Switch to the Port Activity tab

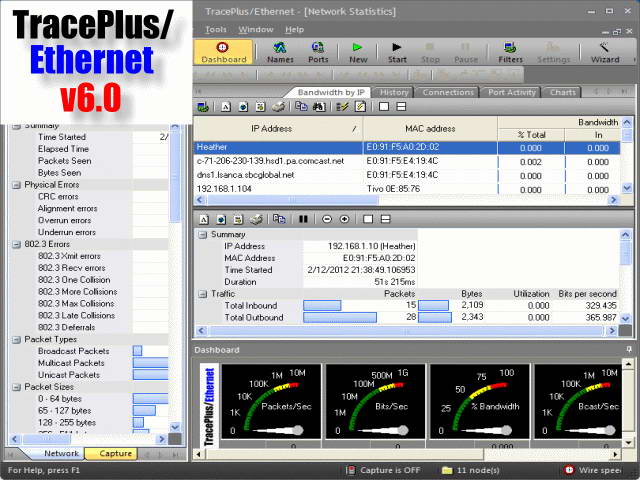click(x=511, y=93)
